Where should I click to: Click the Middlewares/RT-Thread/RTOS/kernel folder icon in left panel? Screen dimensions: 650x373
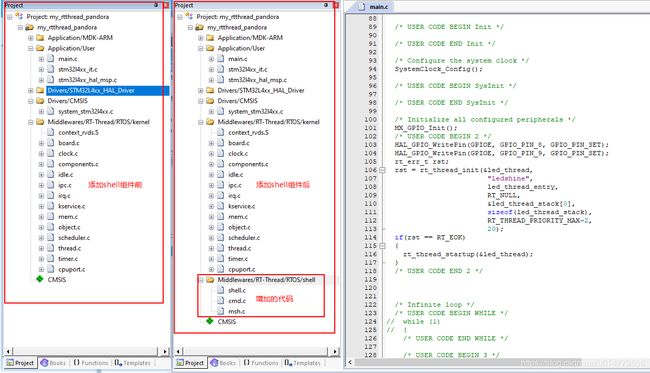pos(40,122)
